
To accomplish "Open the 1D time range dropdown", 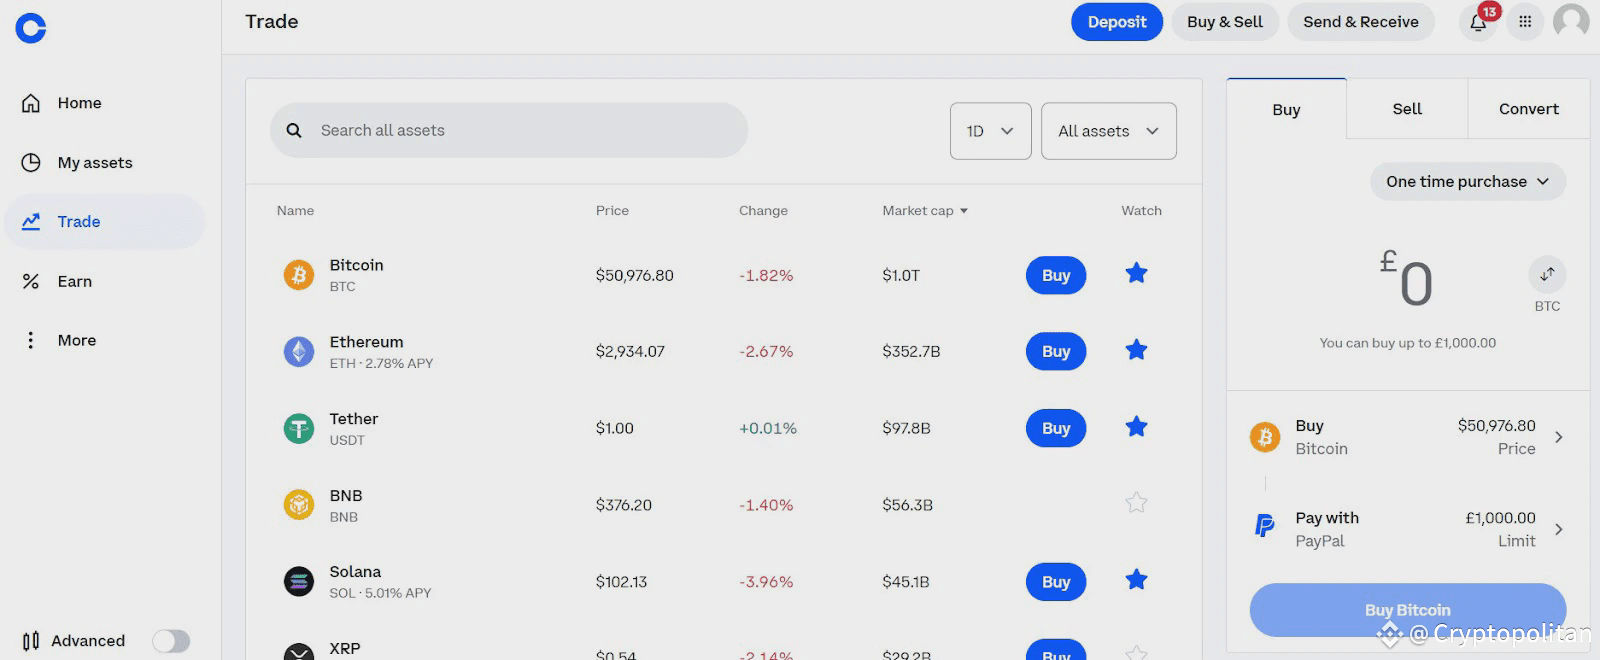I will pos(990,131).
